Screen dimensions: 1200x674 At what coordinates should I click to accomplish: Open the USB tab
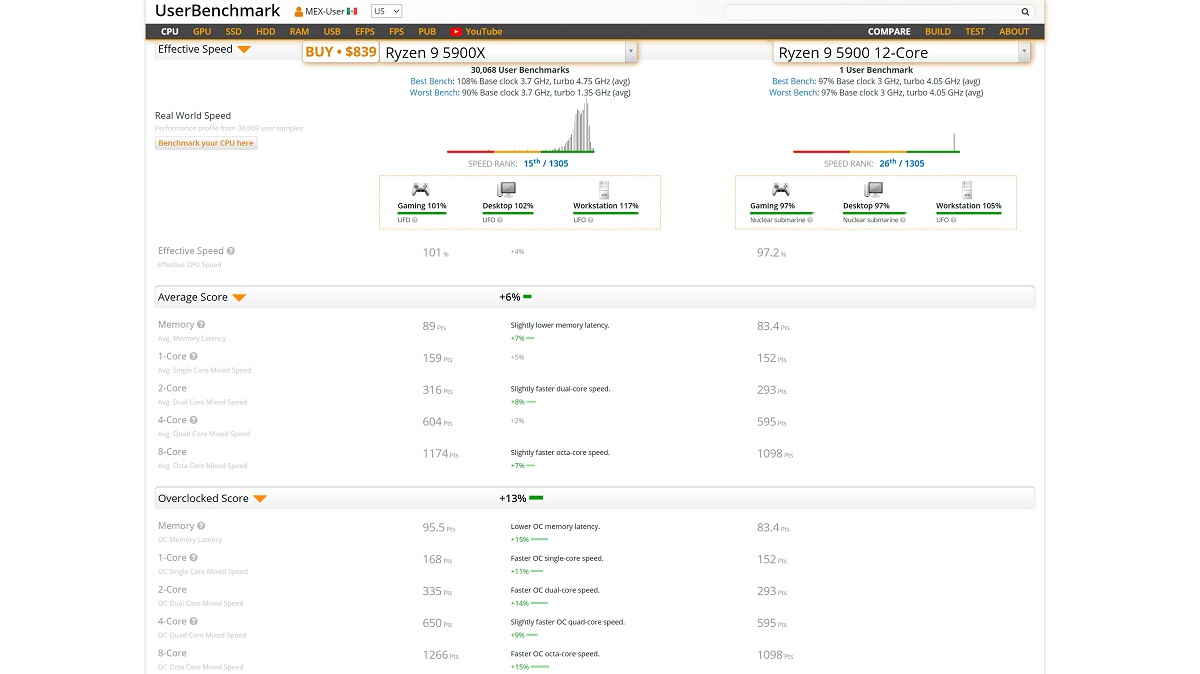[x=332, y=32]
